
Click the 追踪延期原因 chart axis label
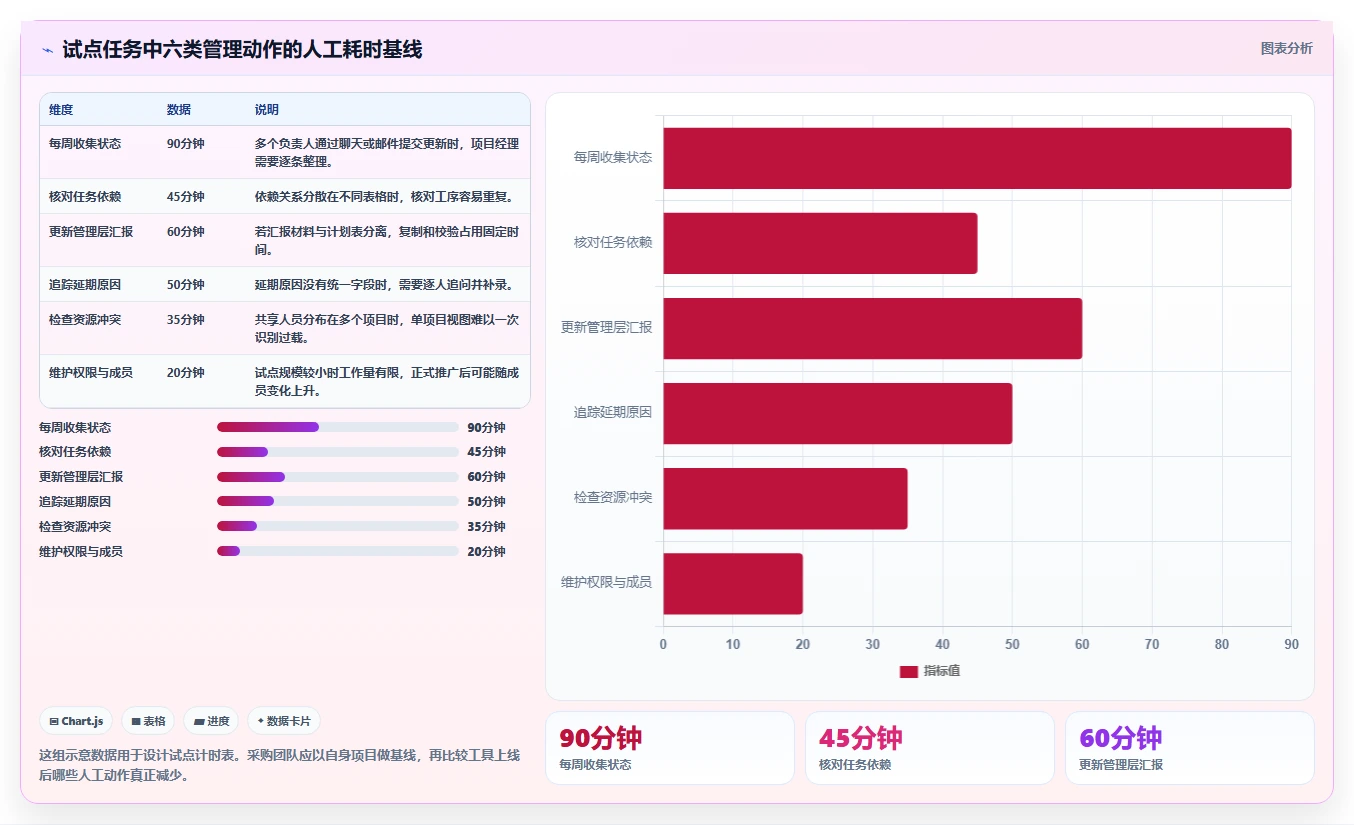click(613, 413)
